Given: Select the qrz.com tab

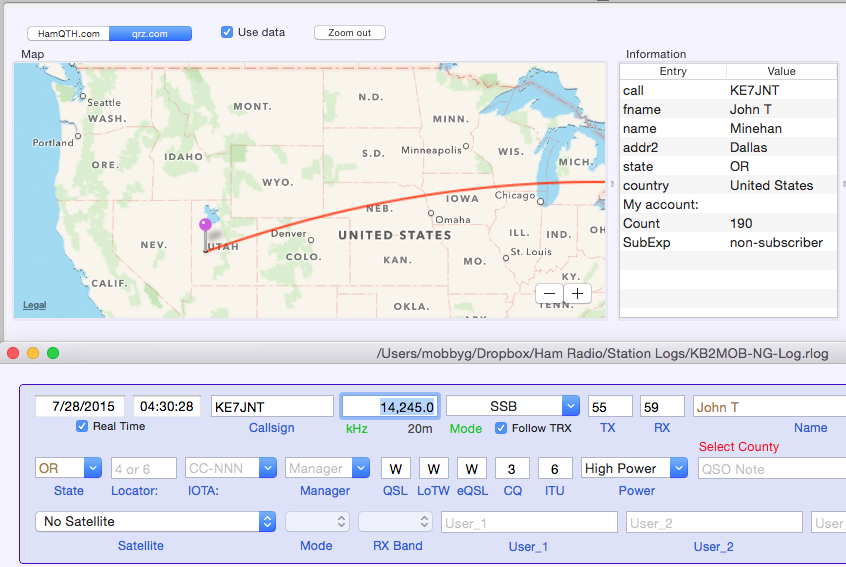Looking at the screenshot, I should 150,33.
